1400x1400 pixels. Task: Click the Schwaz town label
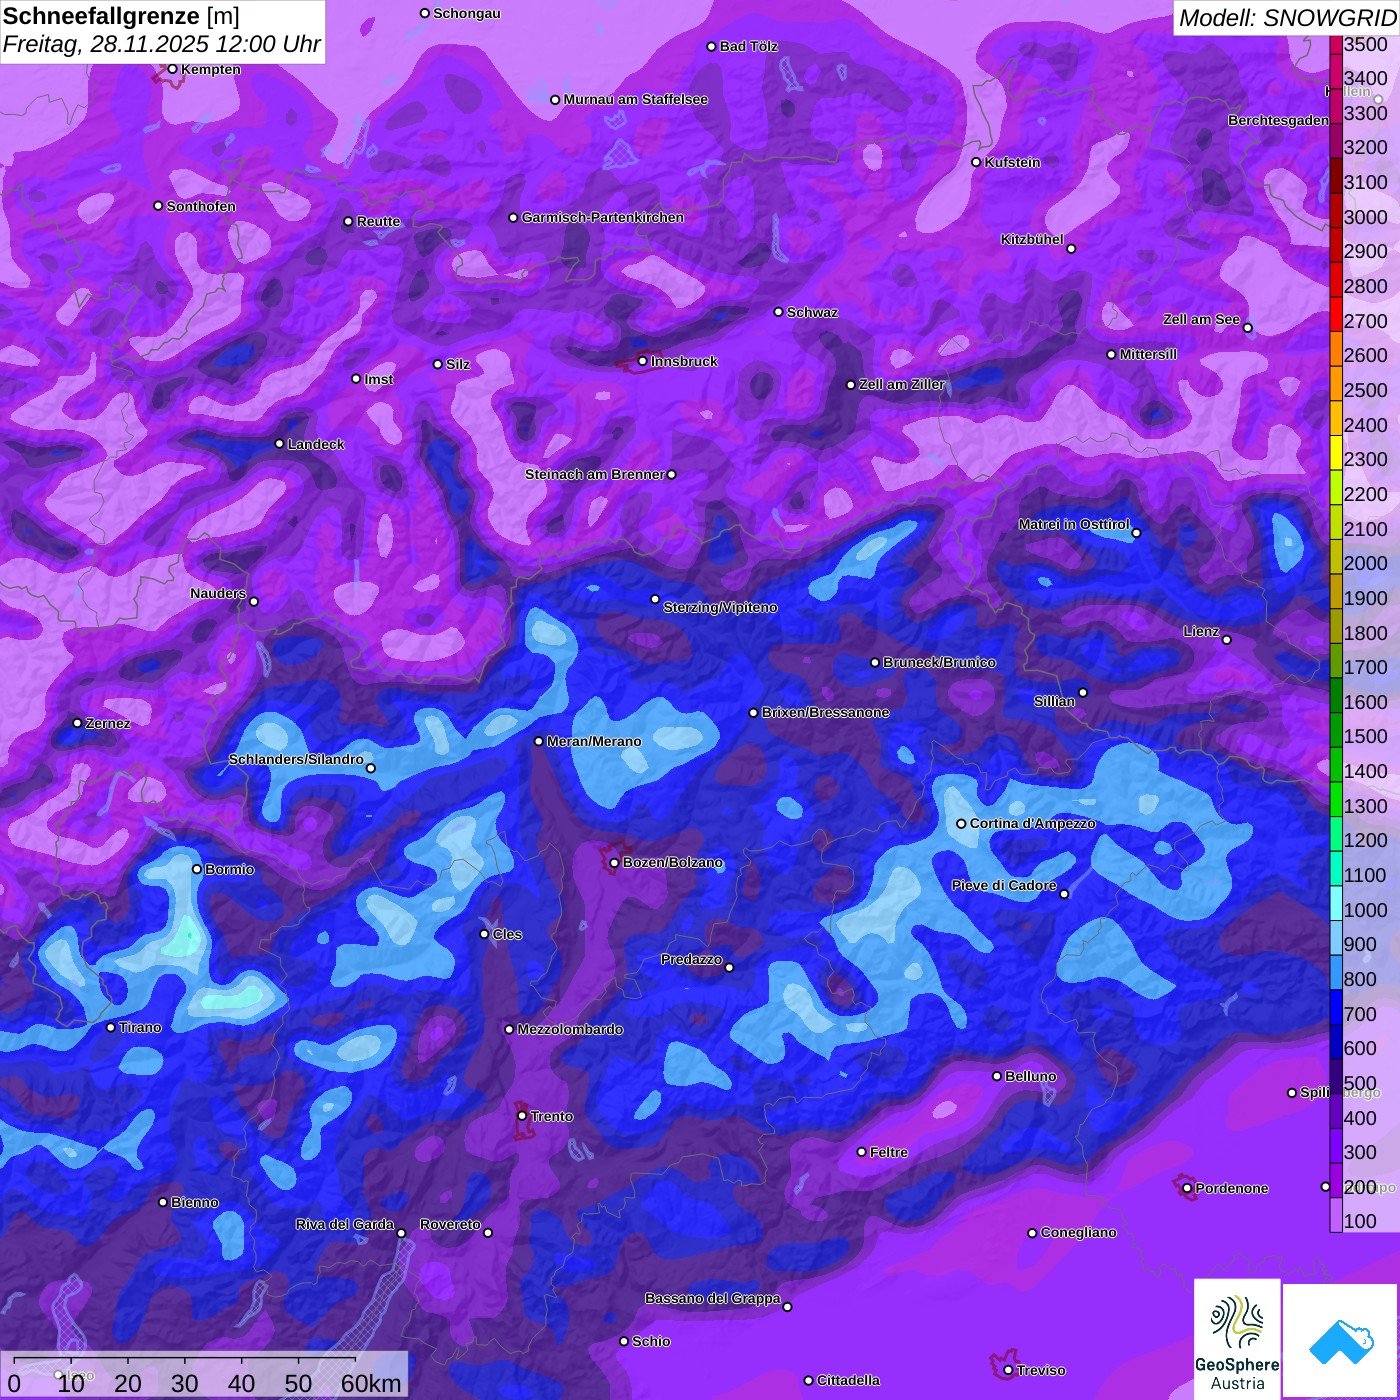812,312
